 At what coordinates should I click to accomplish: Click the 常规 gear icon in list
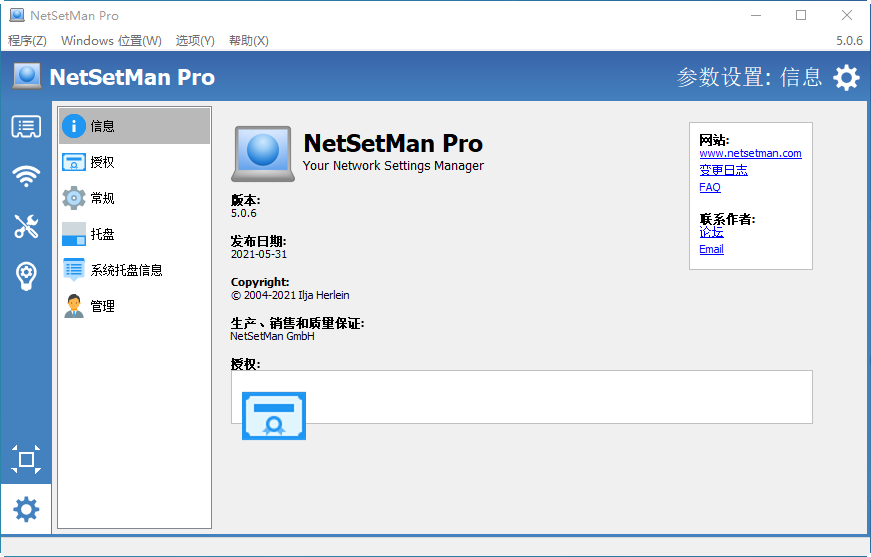click(73, 198)
